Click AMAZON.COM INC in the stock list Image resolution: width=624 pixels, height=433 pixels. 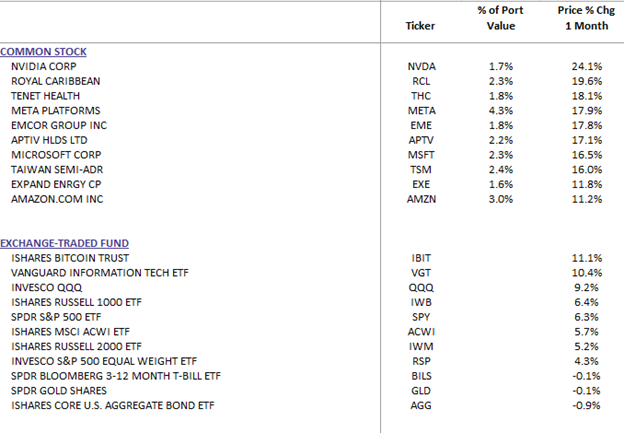pos(57,199)
